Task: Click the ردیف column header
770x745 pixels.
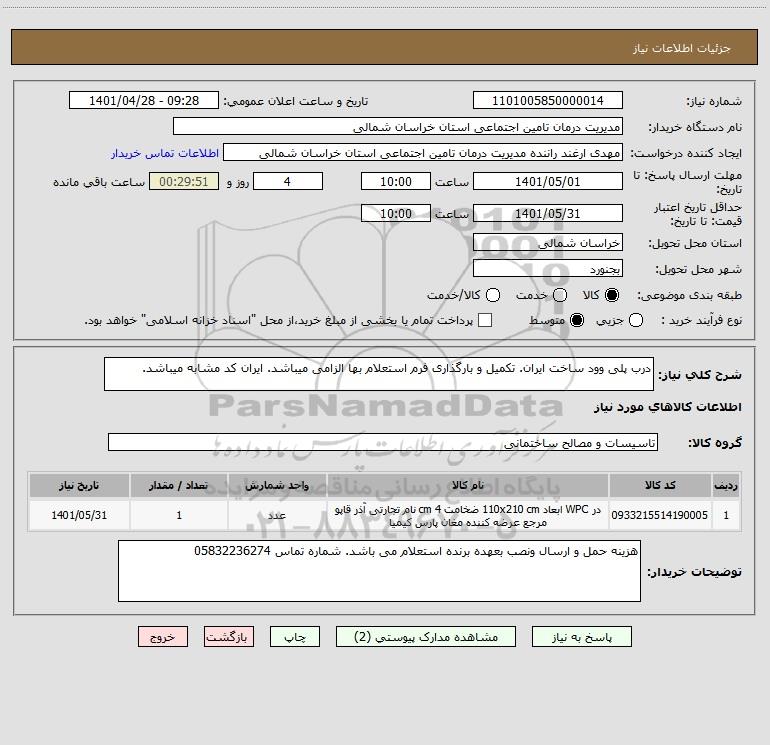Action: coord(726,485)
